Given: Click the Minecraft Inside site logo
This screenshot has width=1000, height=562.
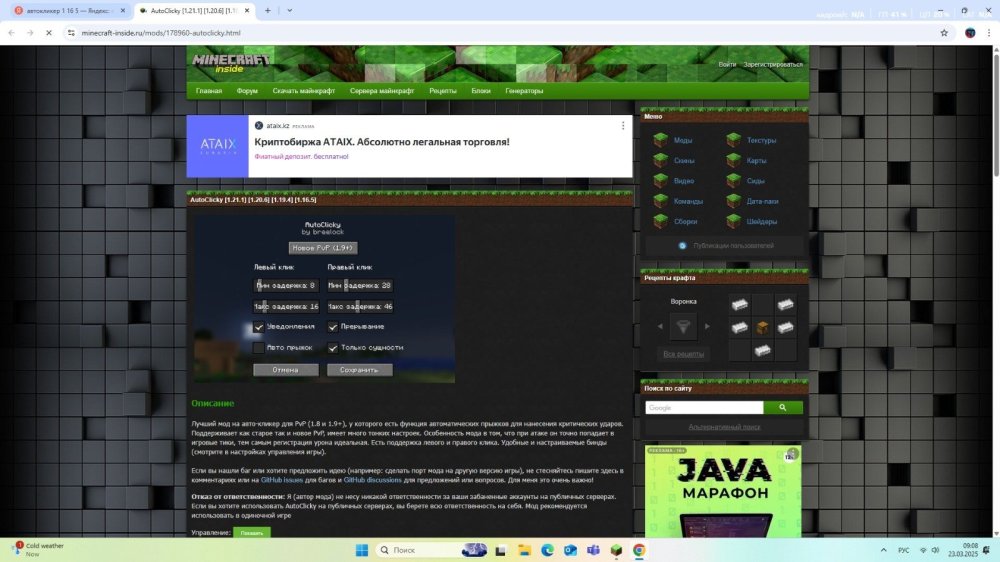Looking at the screenshot, I should (x=231, y=63).
